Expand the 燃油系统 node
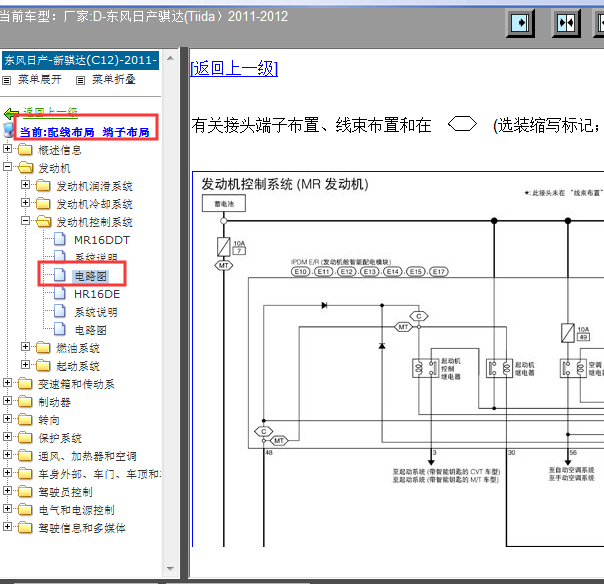Screen dimensions: 604x584 point(25,346)
